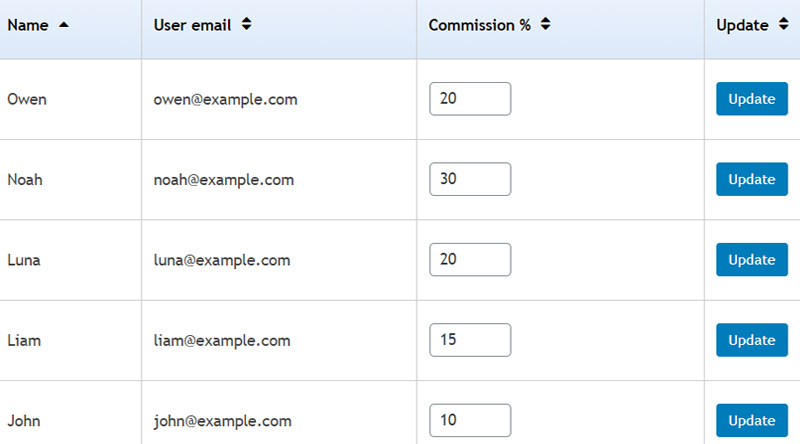The width and height of the screenshot is (800, 444).
Task: Edit Liam's commission field showing 15
Action: point(470,340)
